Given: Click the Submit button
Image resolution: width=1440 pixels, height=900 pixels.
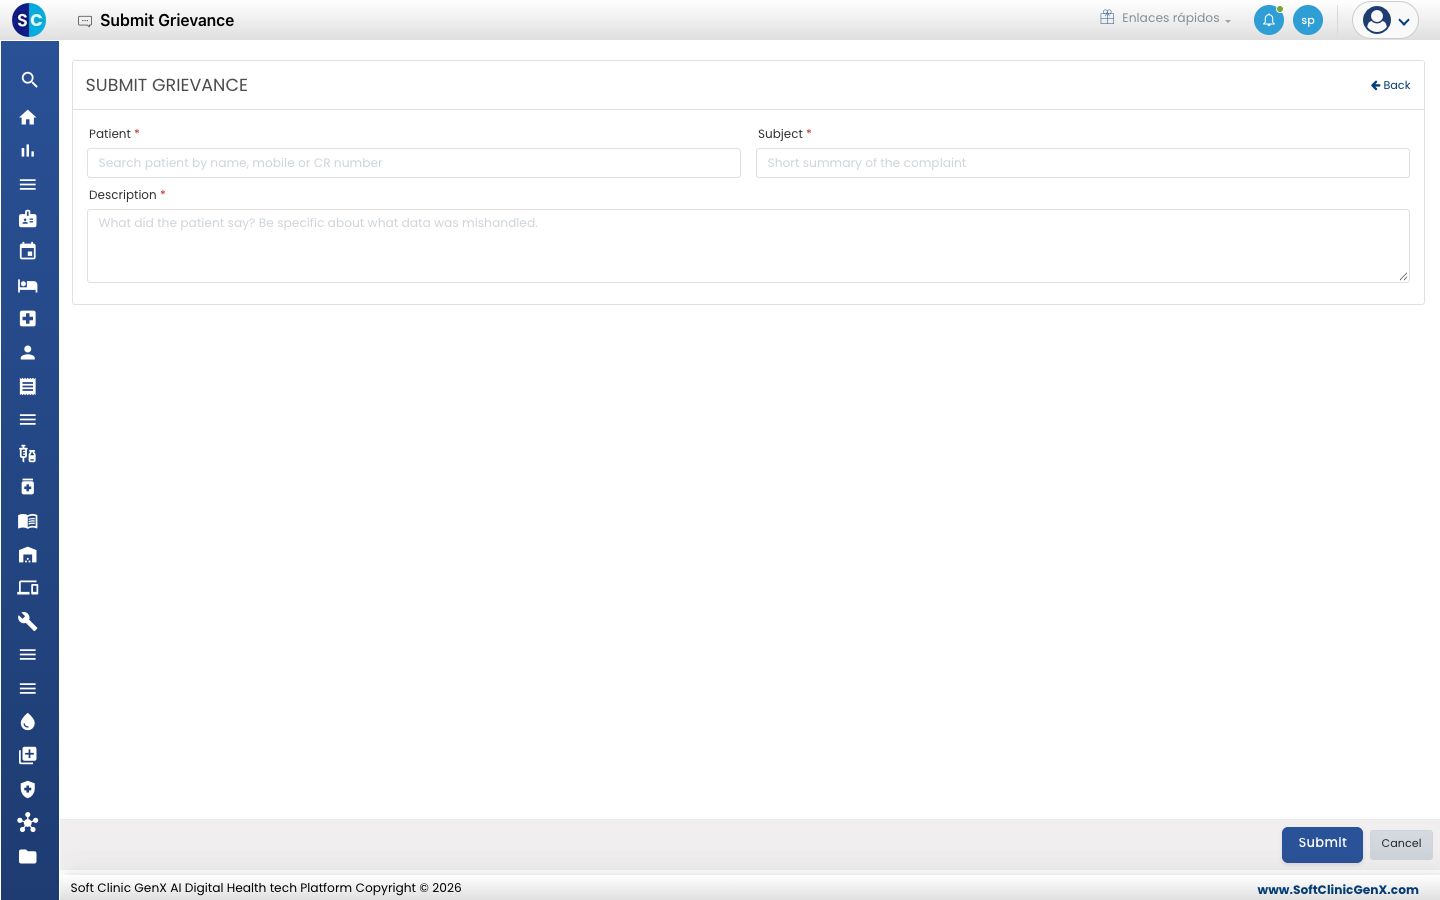Looking at the screenshot, I should tap(1322, 844).
